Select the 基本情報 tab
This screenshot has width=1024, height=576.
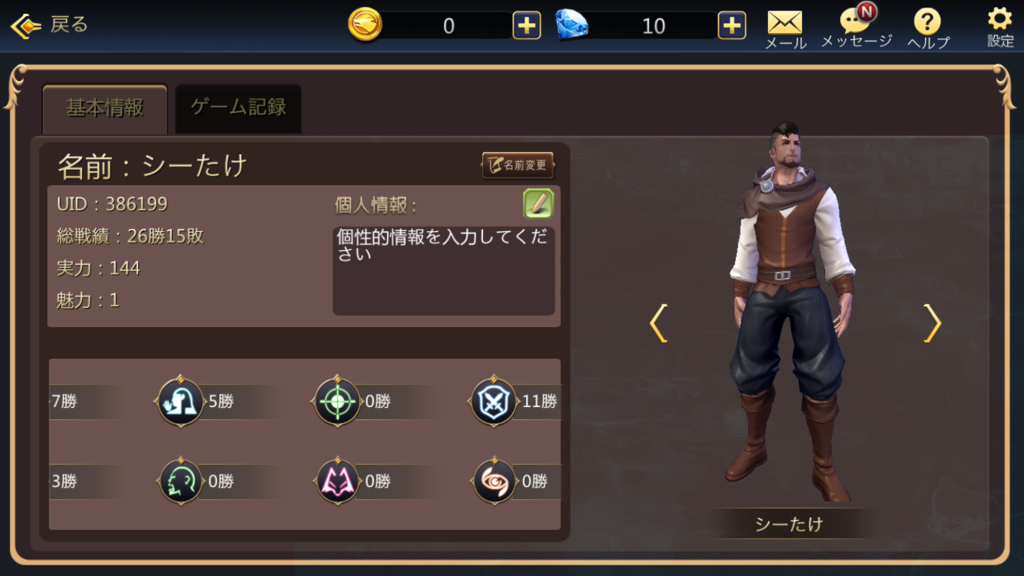click(104, 108)
